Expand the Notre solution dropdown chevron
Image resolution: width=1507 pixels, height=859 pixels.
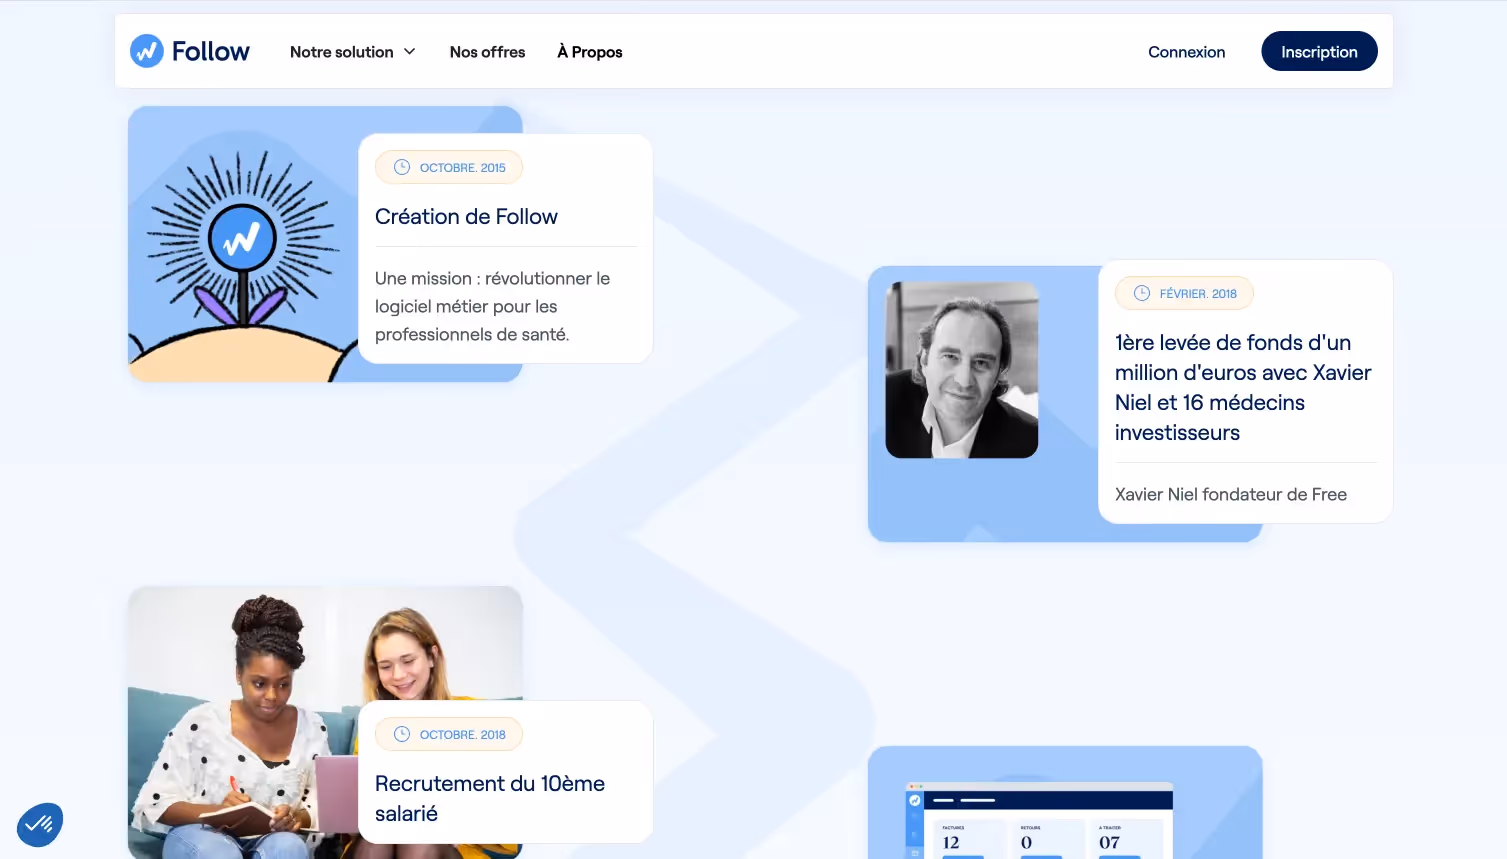[x=409, y=52]
